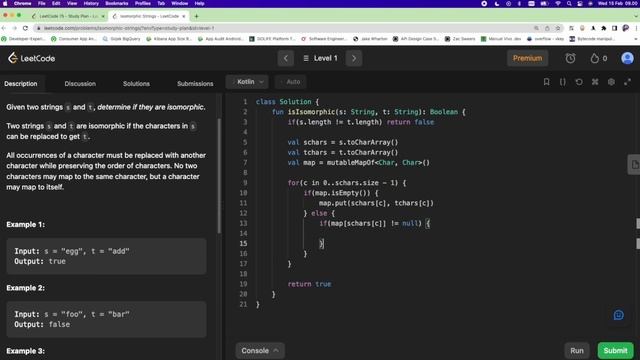Click the macOS Spotlight search icon

click(569, 3)
